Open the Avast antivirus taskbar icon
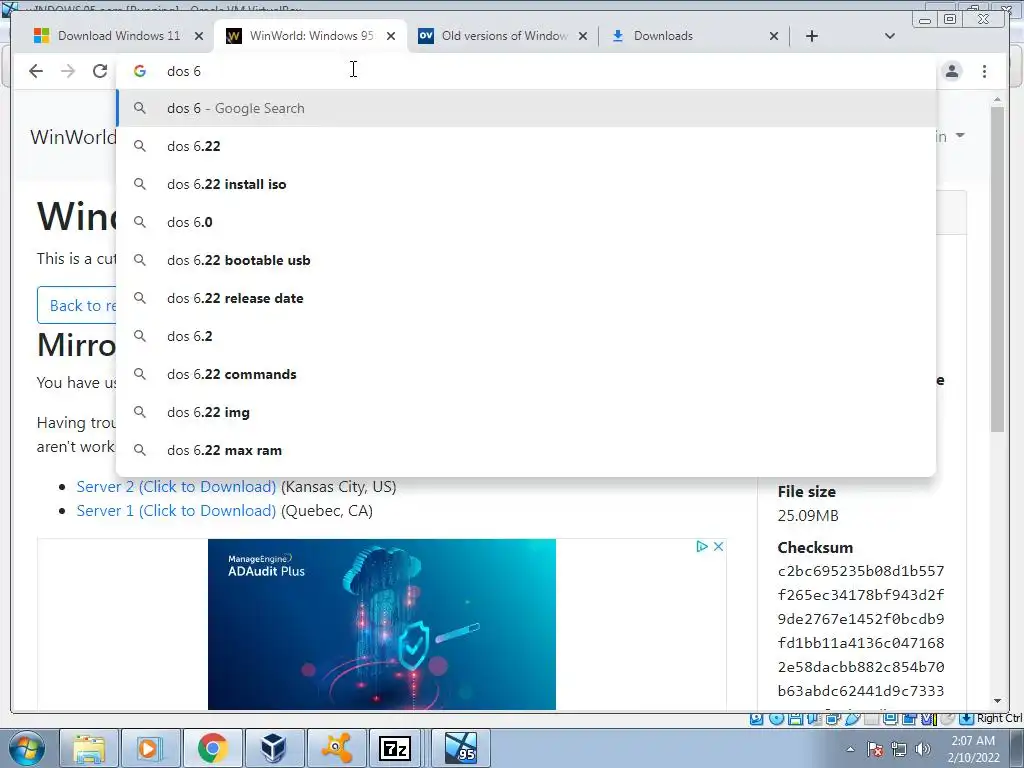Screen dimensions: 1024x768 pyautogui.click(x=336, y=748)
